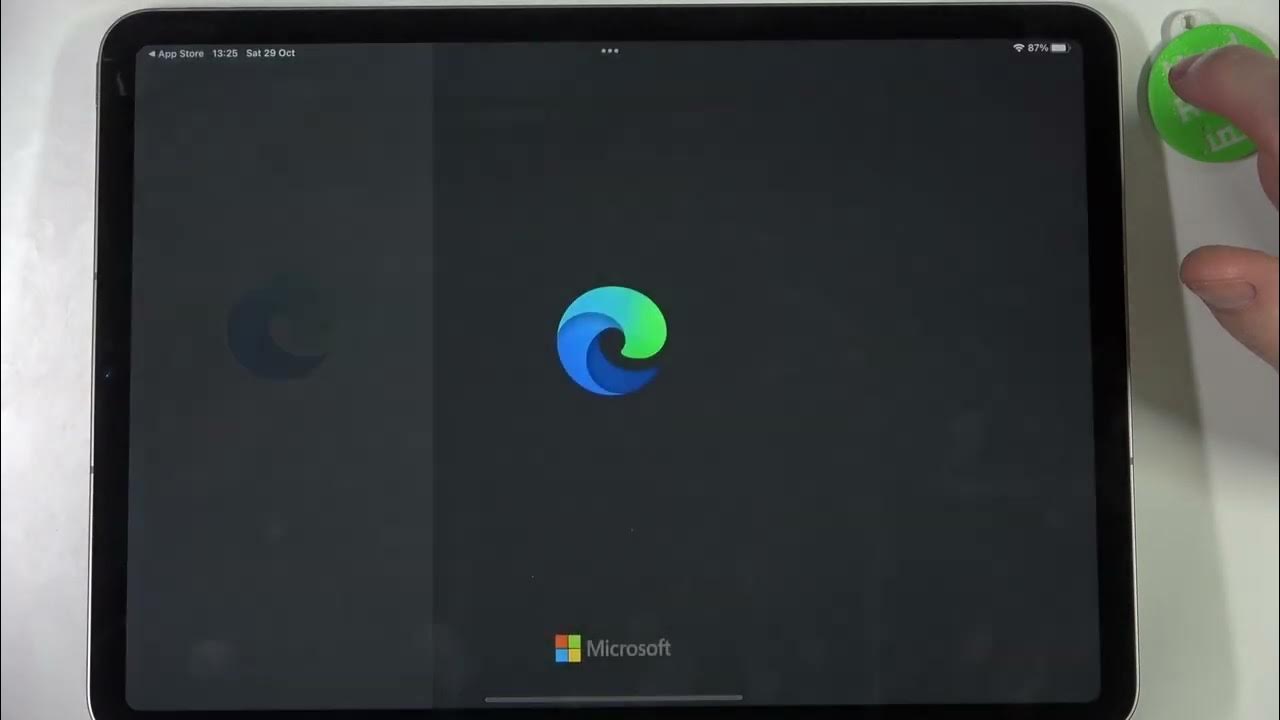Return to App Store via status bar
The width and height of the screenshot is (1280, 720).
click(181, 53)
